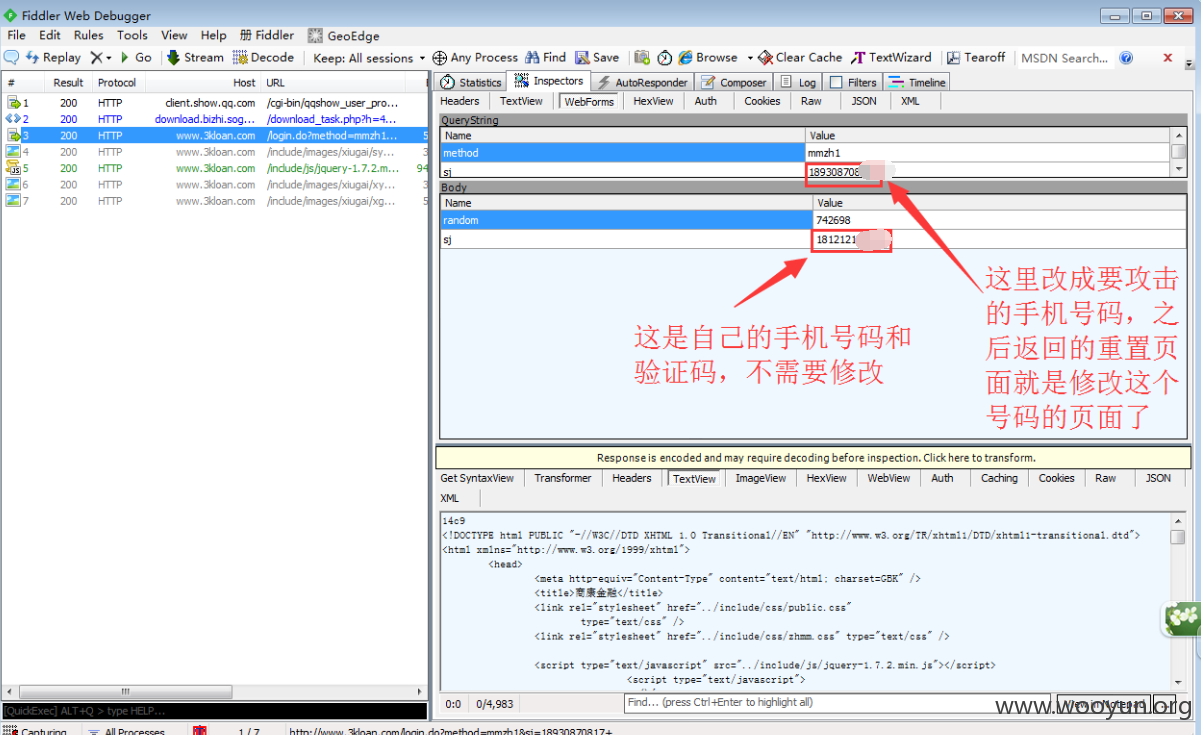1201x735 pixels.
Task: Click the mmzh1 value cell
Action: (x=988, y=153)
